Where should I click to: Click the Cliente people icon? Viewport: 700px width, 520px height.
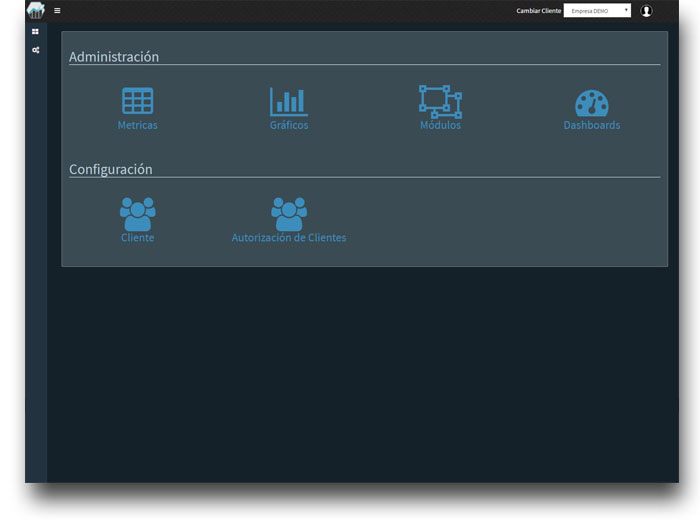click(138, 213)
